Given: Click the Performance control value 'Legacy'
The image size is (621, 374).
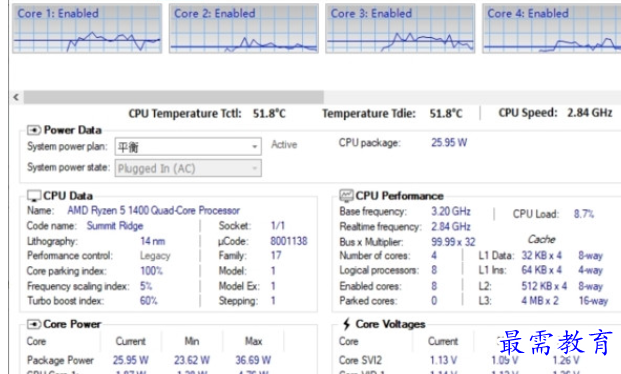Looking at the screenshot, I should tap(155, 256).
